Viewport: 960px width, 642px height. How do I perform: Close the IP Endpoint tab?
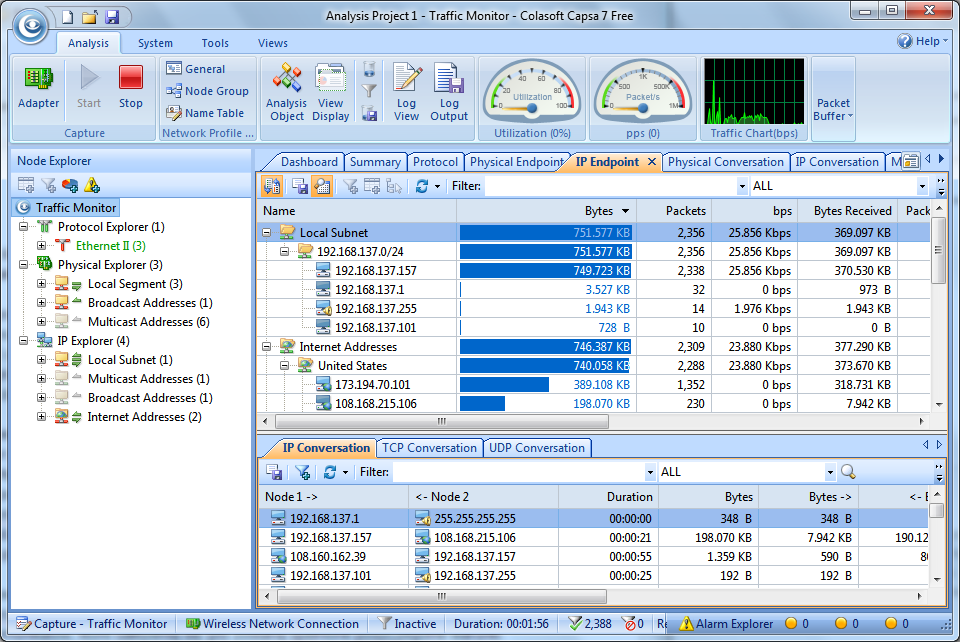(x=652, y=162)
